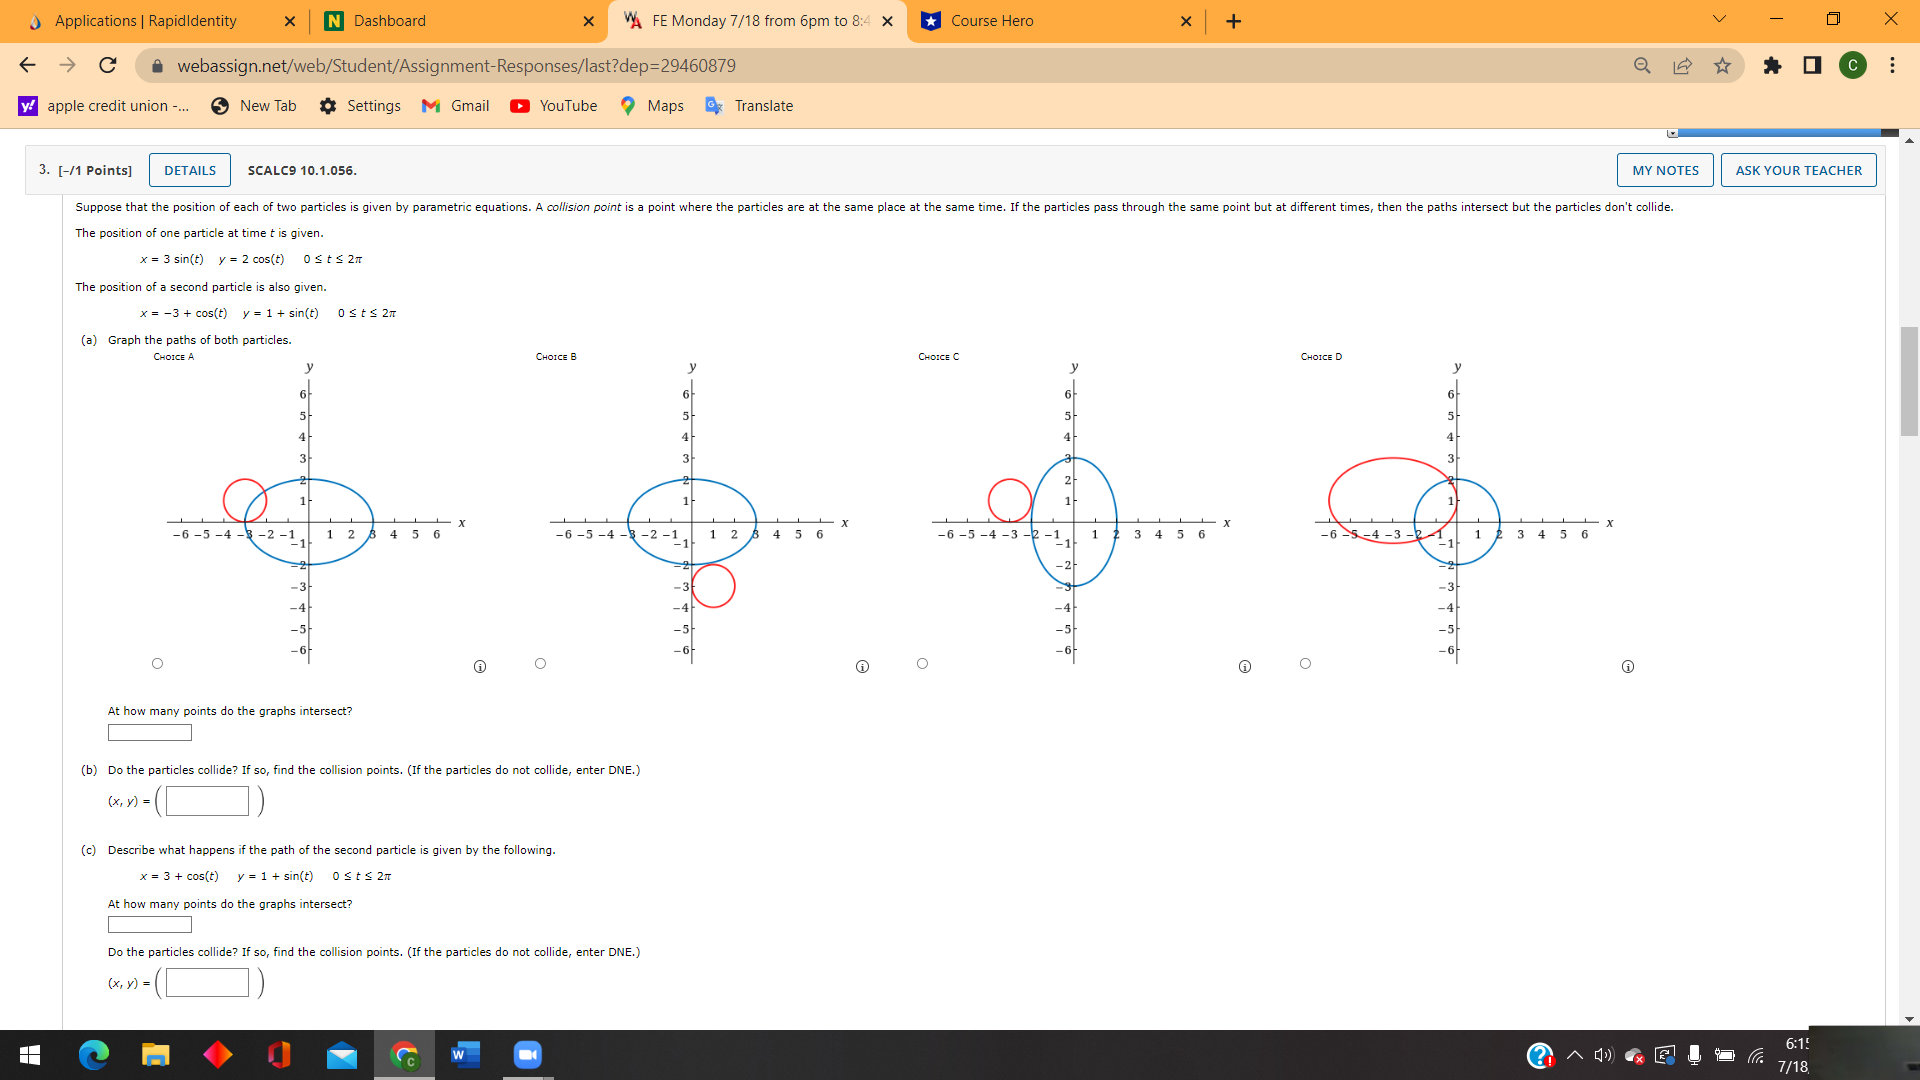Click the Extensions puzzle icon

tap(1773, 65)
